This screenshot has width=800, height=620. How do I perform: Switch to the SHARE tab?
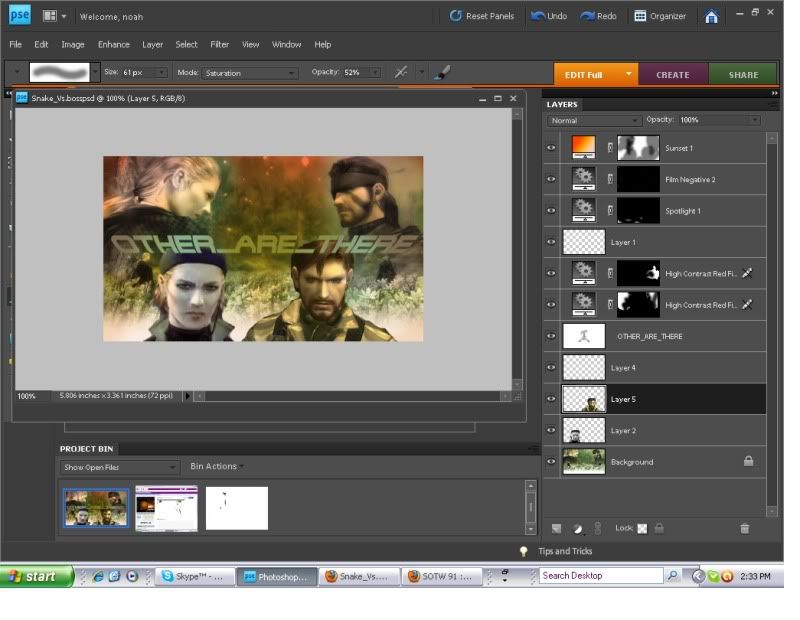click(x=743, y=75)
